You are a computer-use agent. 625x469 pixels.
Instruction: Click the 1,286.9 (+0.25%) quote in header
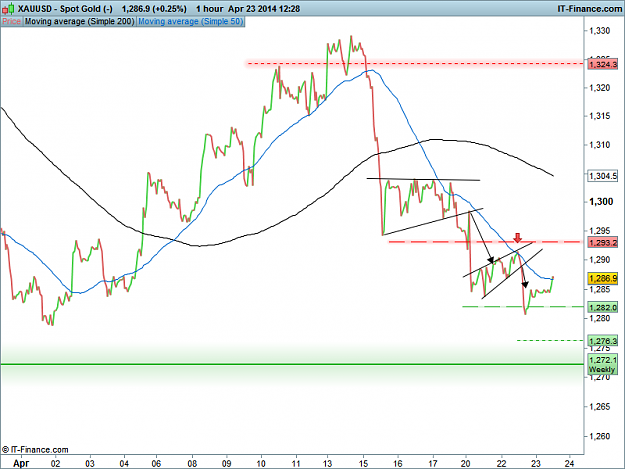pyautogui.click(x=154, y=8)
